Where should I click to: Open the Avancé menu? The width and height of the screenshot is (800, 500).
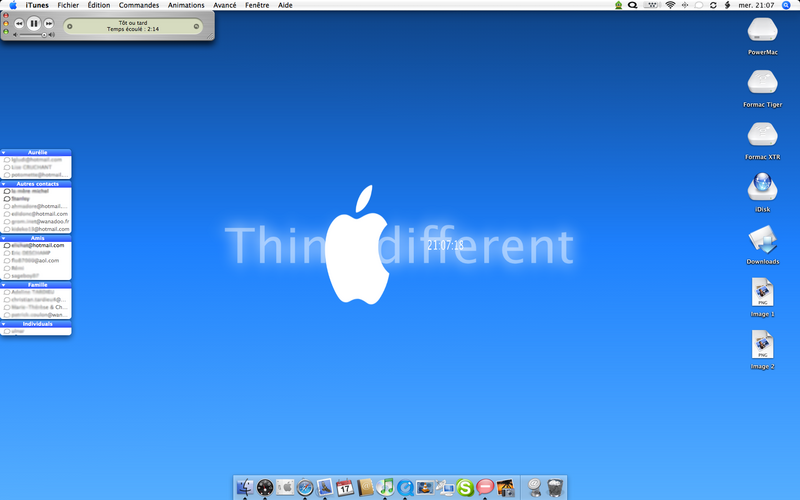[x=224, y=5]
